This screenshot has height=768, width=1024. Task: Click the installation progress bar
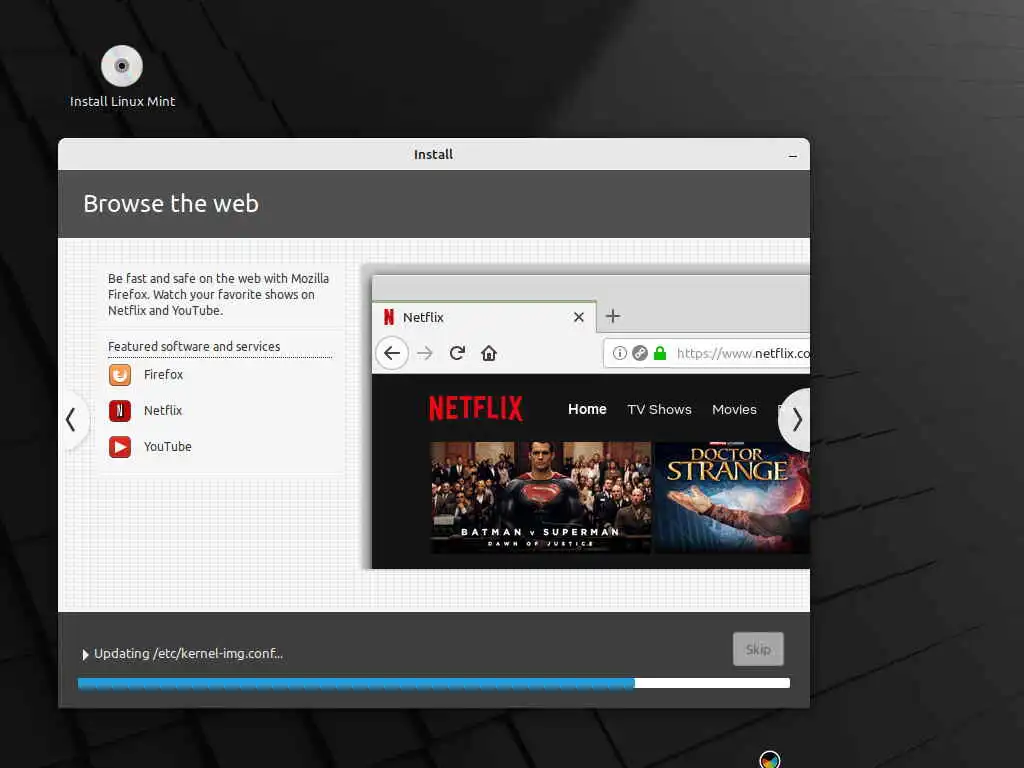(434, 683)
